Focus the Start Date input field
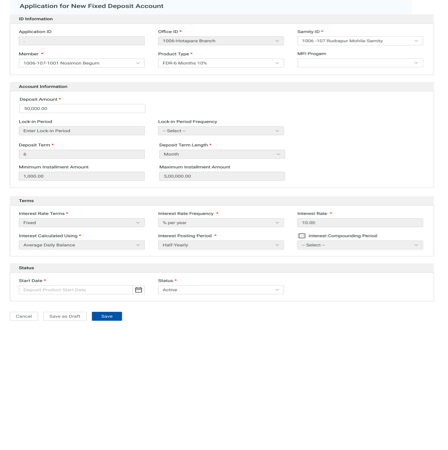Screen dimensions: 448x450 pyautogui.click(x=76, y=290)
